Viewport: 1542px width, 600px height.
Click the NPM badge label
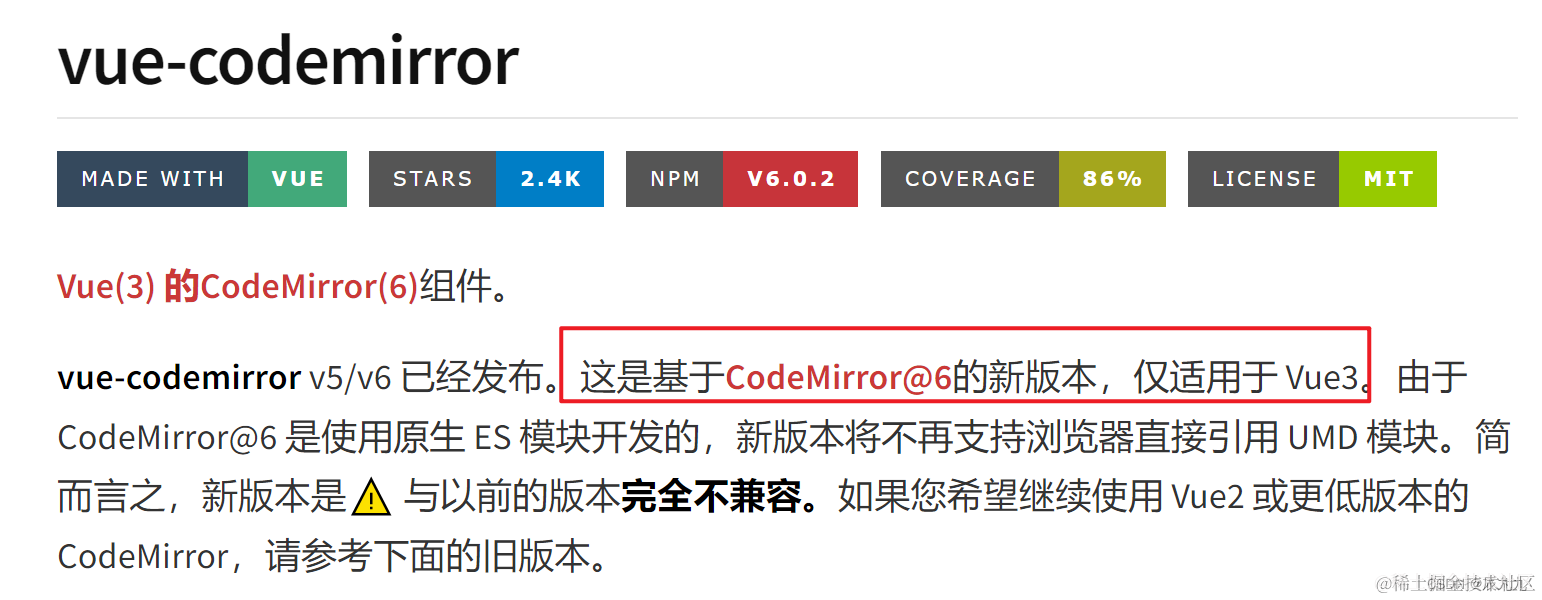[x=674, y=179]
